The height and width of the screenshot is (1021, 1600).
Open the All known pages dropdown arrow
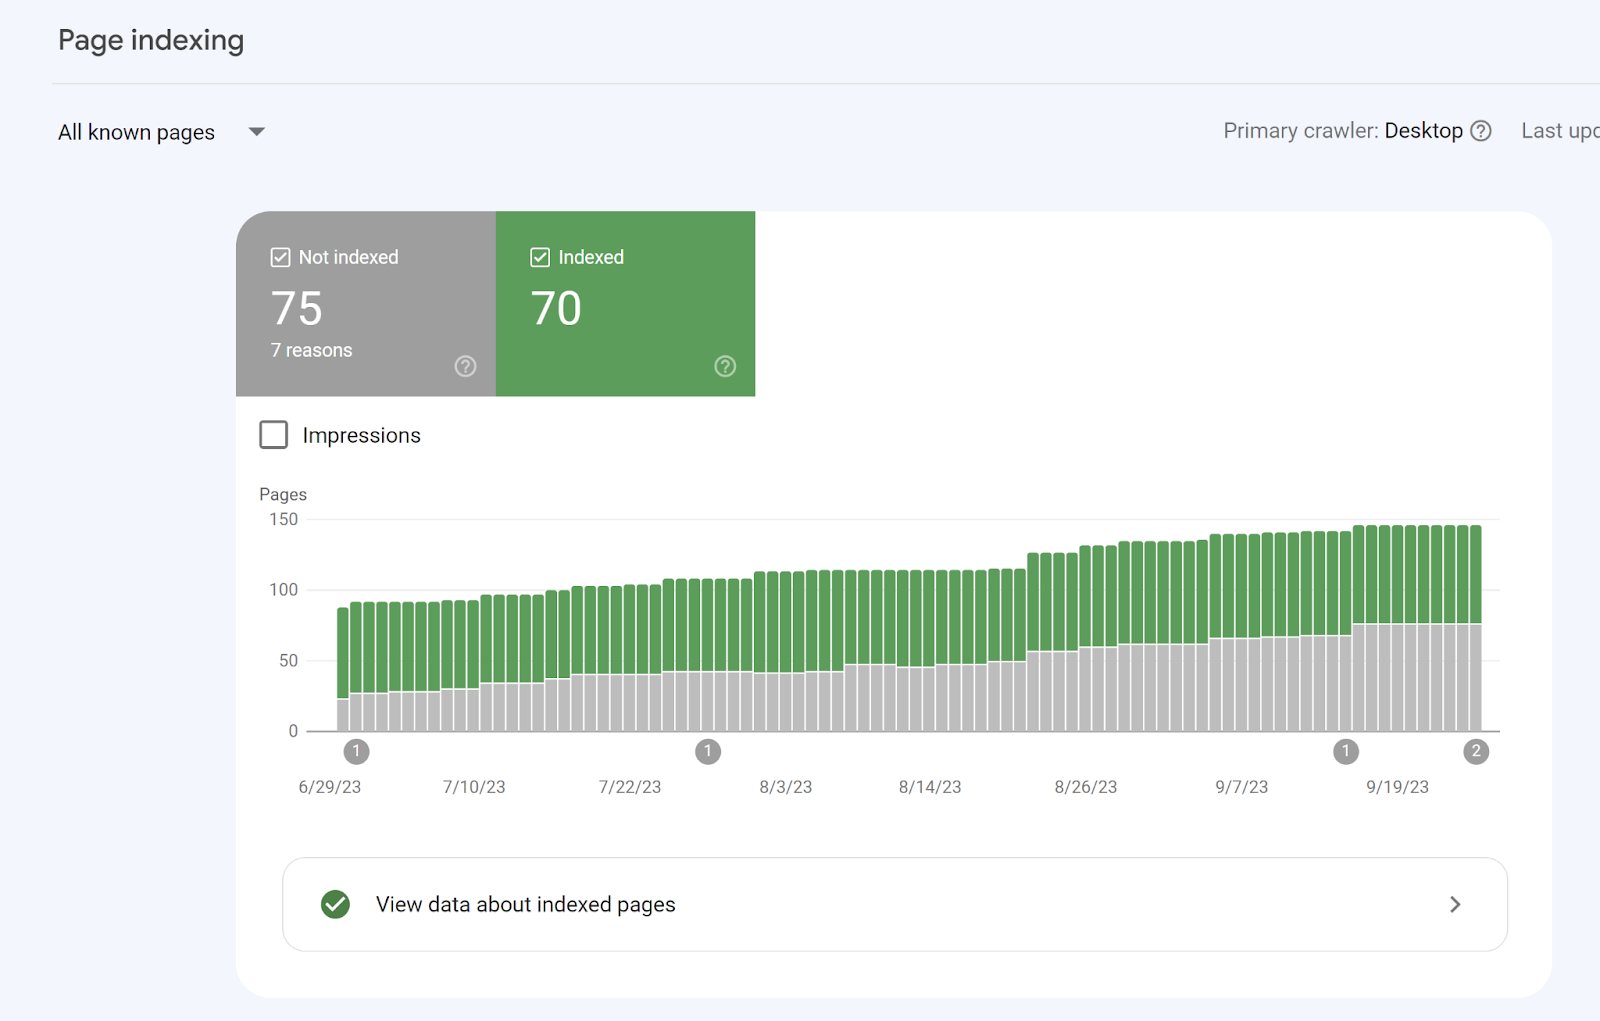(x=257, y=132)
